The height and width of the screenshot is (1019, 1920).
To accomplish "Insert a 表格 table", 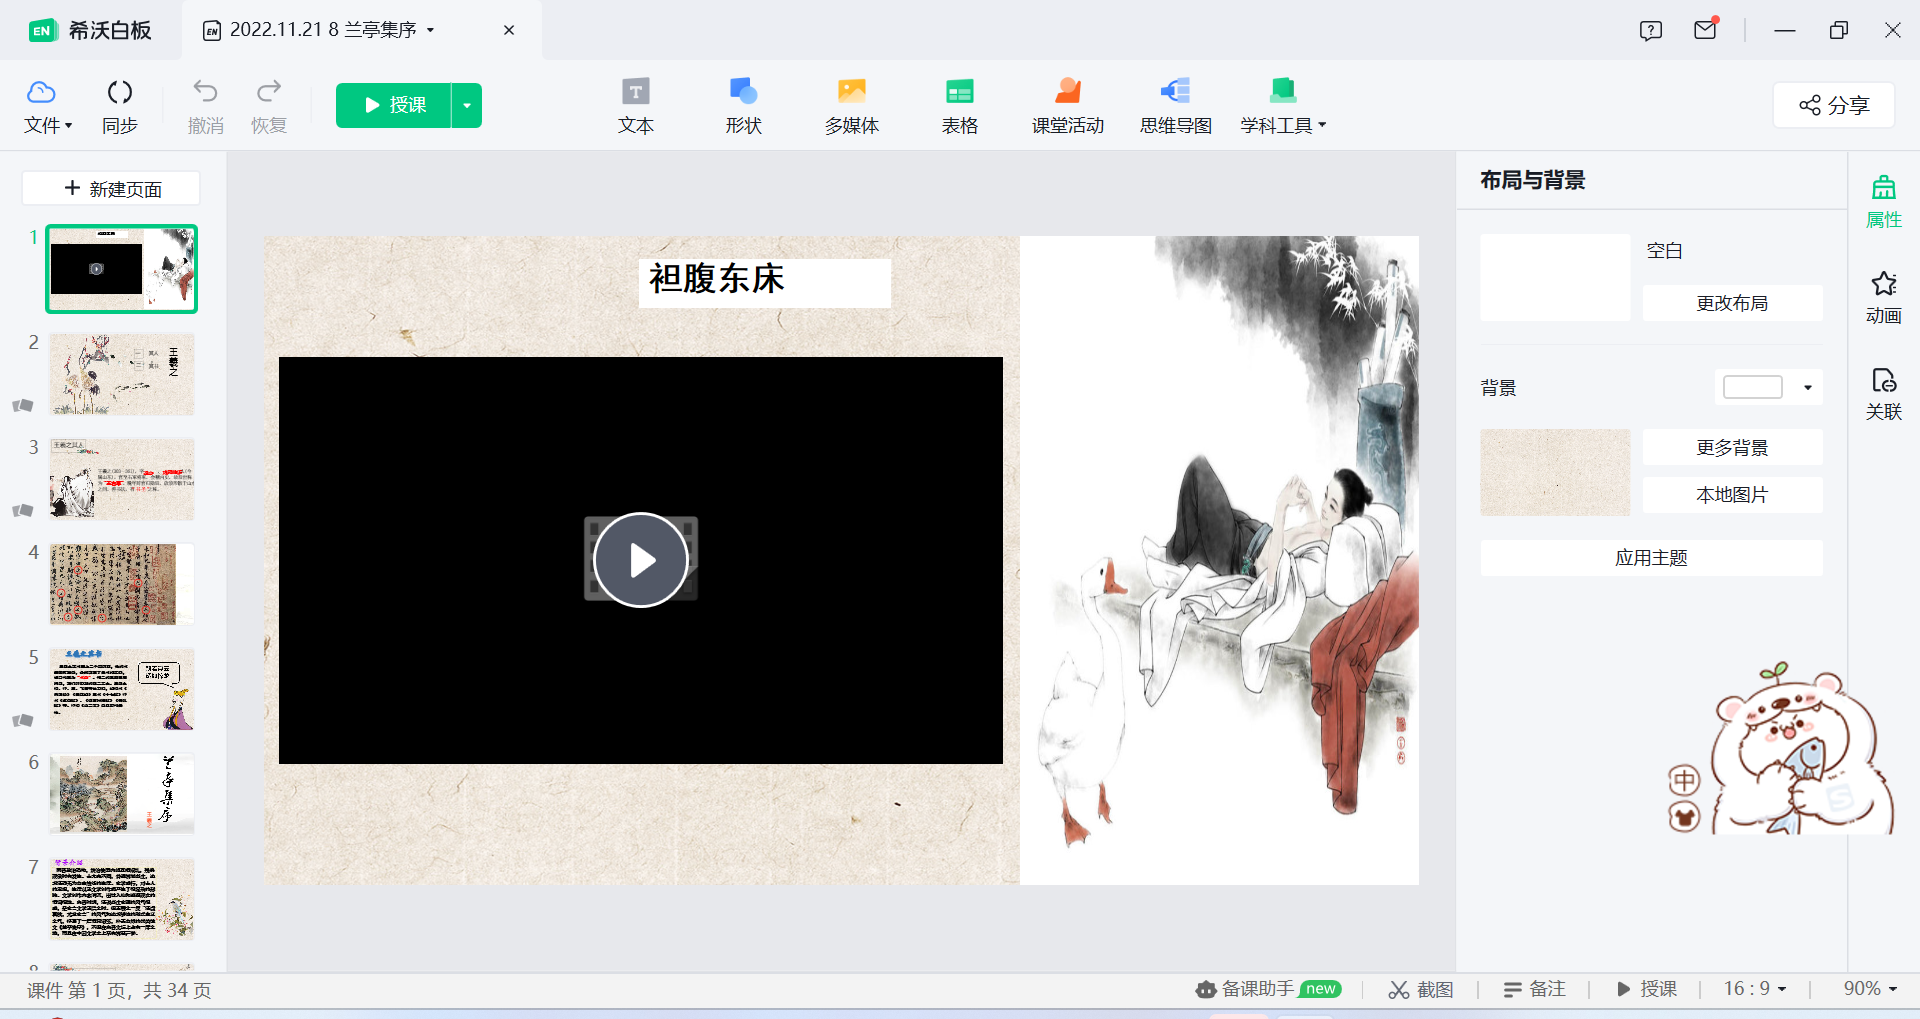I will [x=960, y=106].
